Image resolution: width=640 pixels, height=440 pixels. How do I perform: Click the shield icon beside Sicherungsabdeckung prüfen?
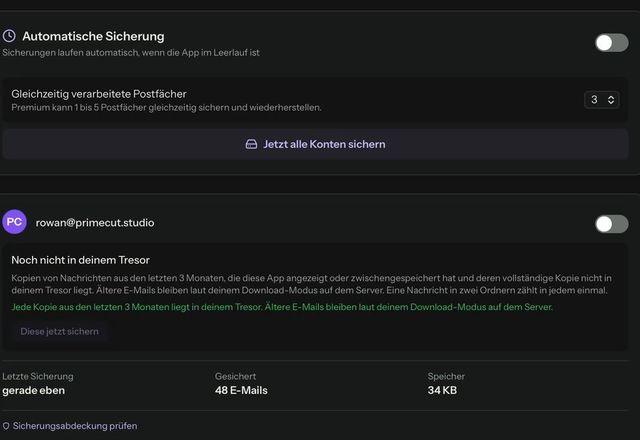[x=6, y=426]
